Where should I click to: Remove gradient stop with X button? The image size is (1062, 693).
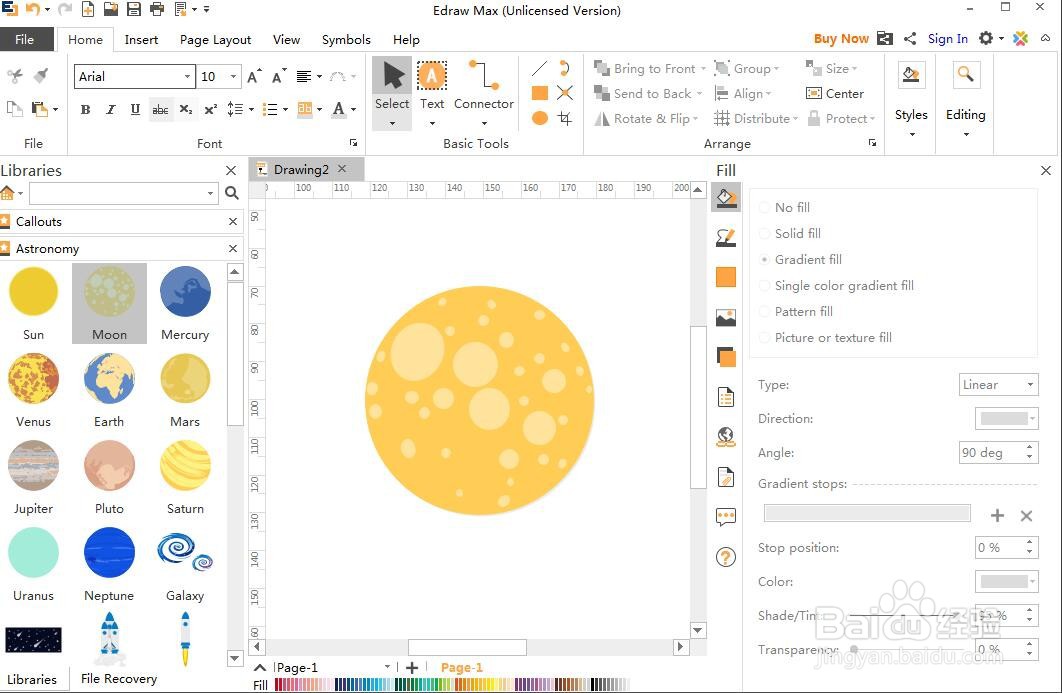1026,516
